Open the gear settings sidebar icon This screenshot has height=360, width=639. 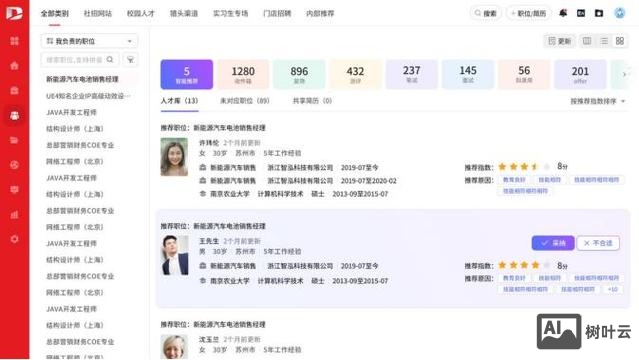(x=14, y=239)
